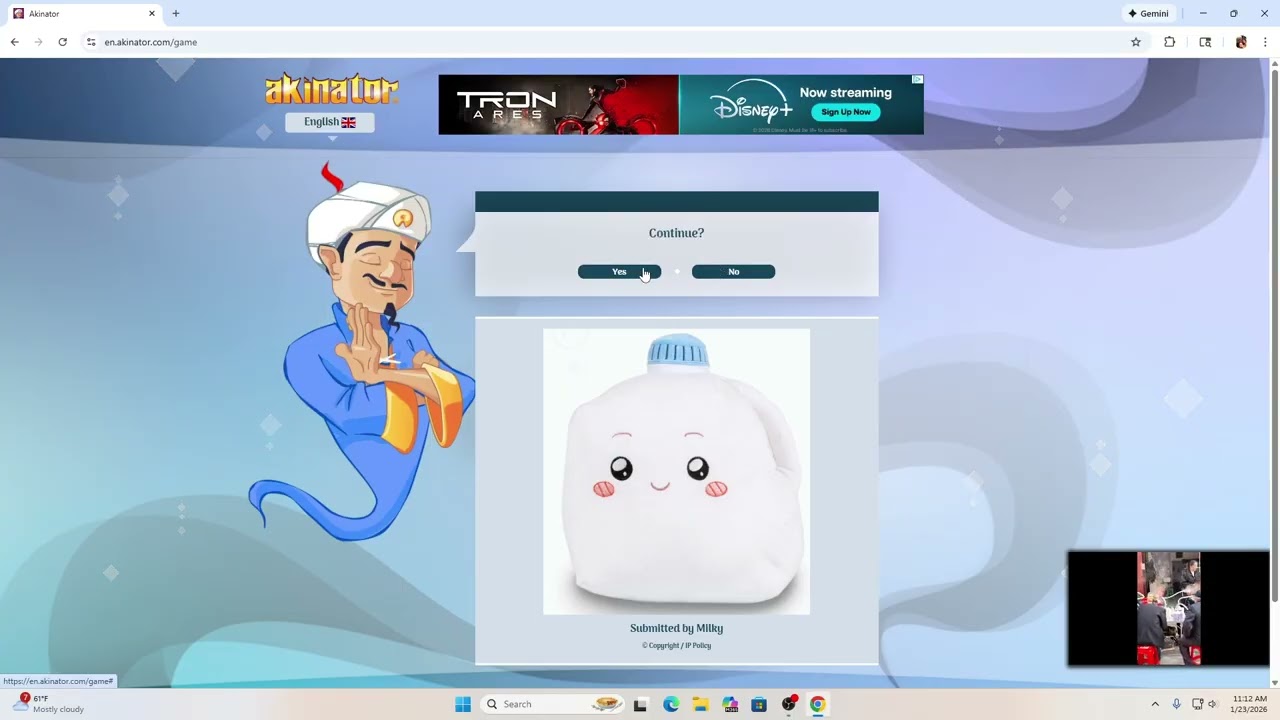Click the microphone tray icon
The image size is (1280, 720).
(1176, 704)
